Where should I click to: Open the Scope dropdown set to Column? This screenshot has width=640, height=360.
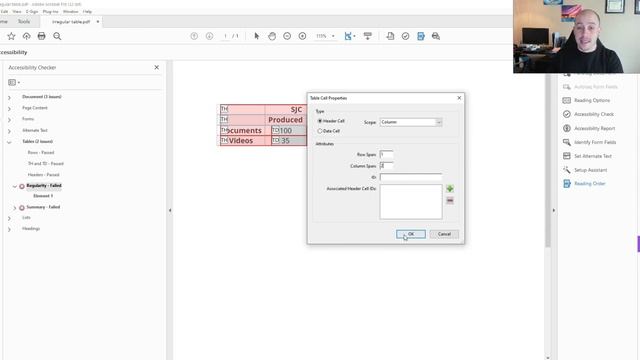(x=411, y=122)
